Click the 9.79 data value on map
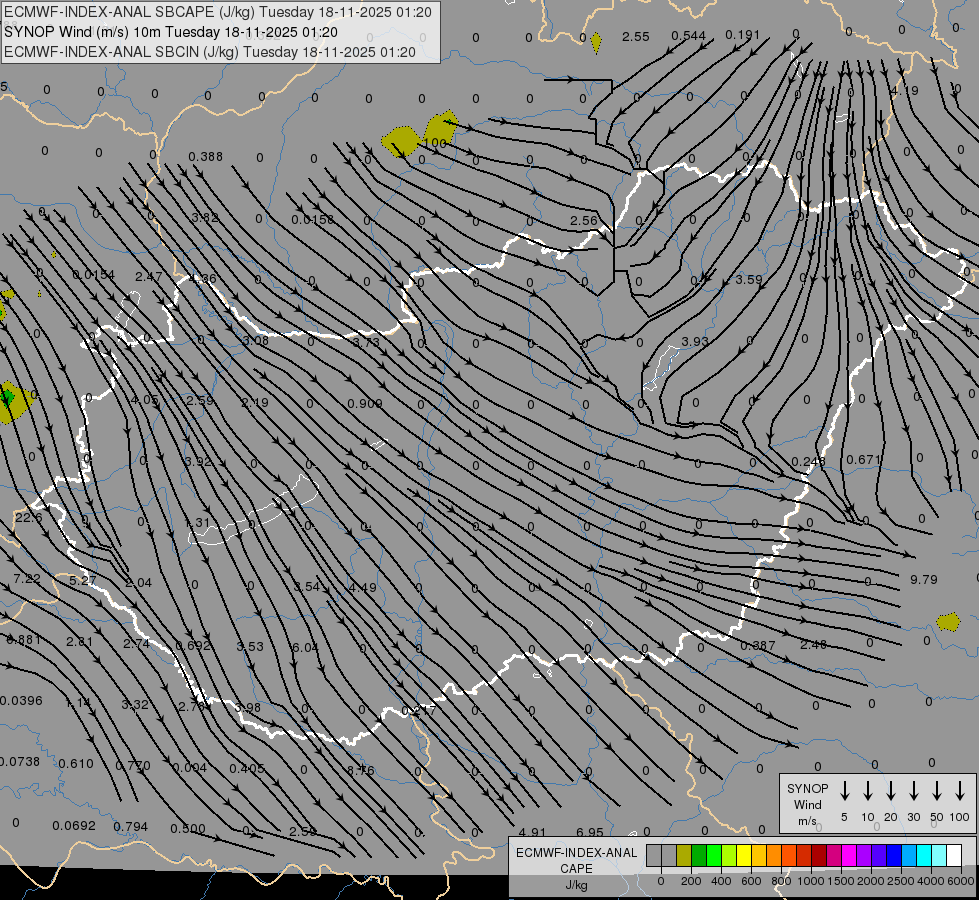The height and width of the screenshot is (900, 979). (924, 579)
